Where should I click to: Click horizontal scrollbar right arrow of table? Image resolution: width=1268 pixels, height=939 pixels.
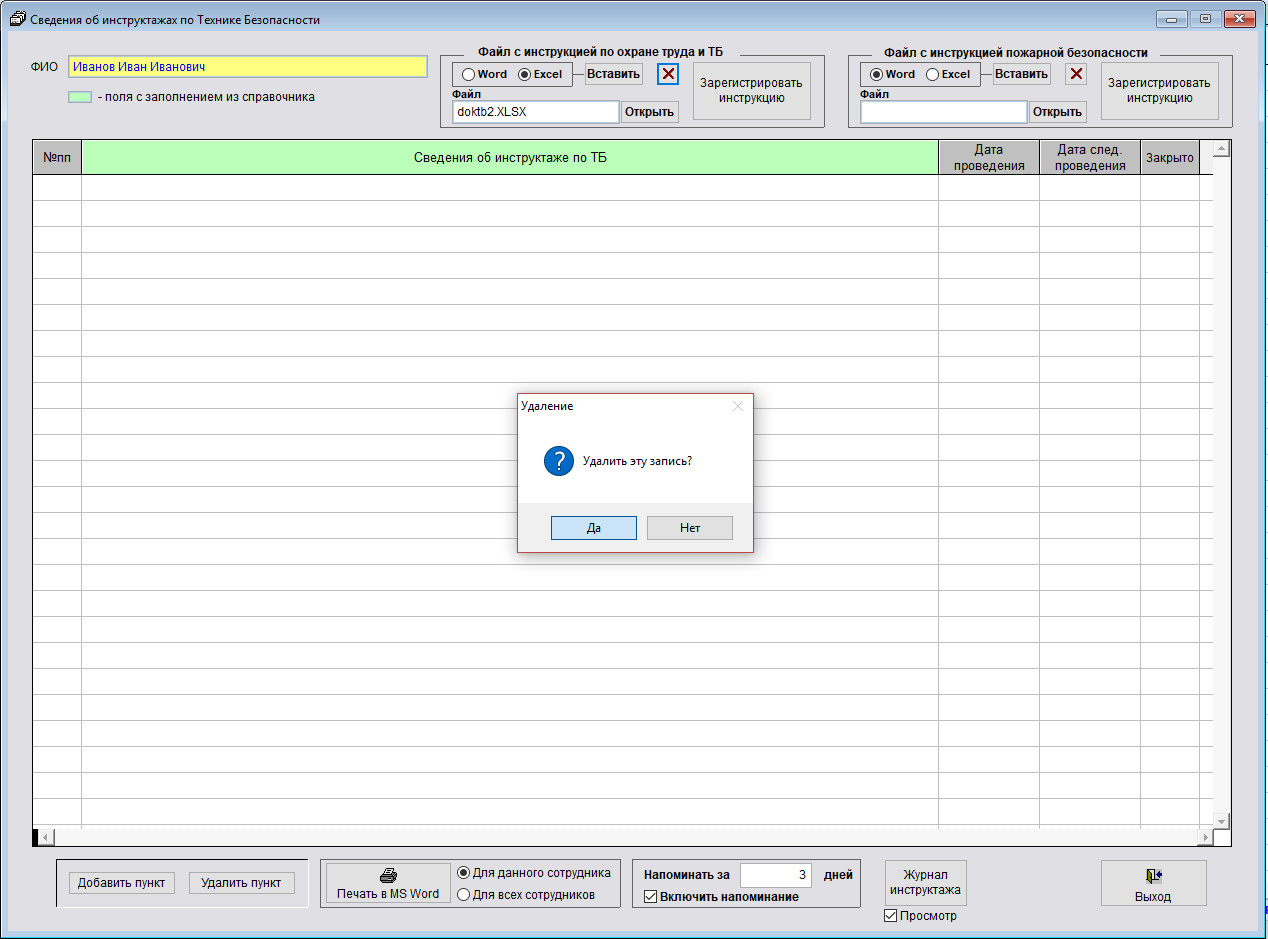click(x=1205, y=837)
